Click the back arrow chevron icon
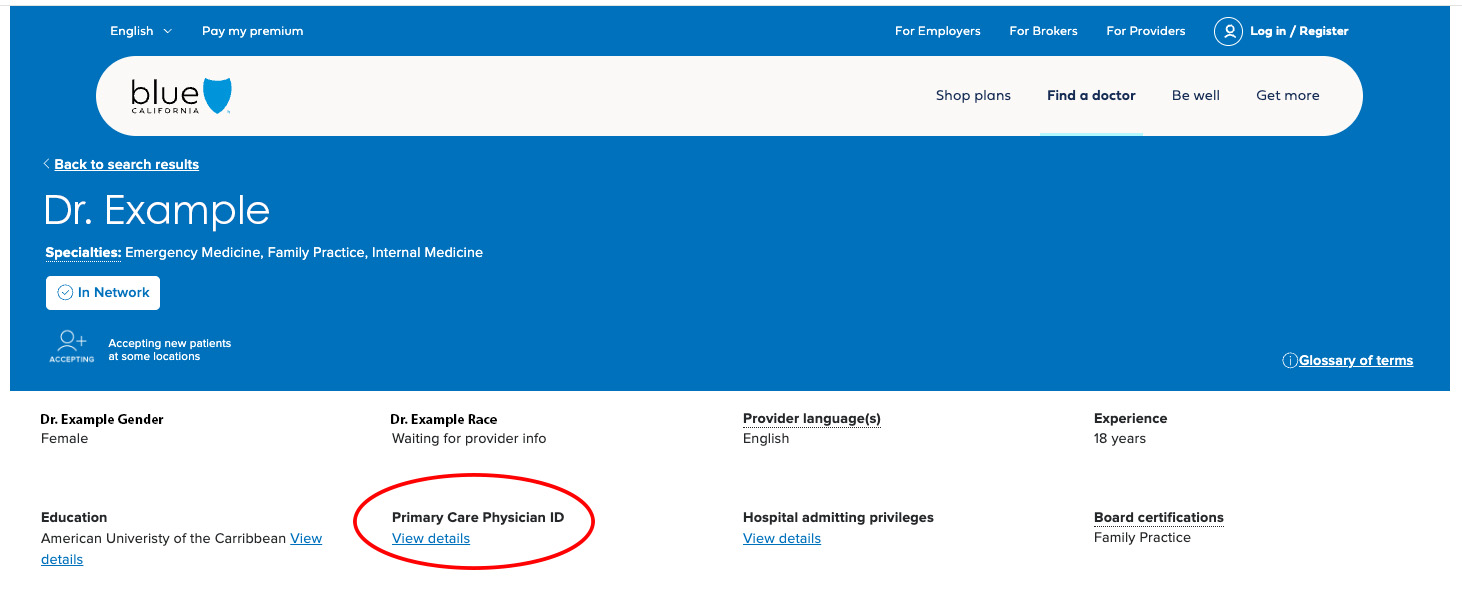The width and height of the screenshot is (1462, 590). click(x=46, y=164)
